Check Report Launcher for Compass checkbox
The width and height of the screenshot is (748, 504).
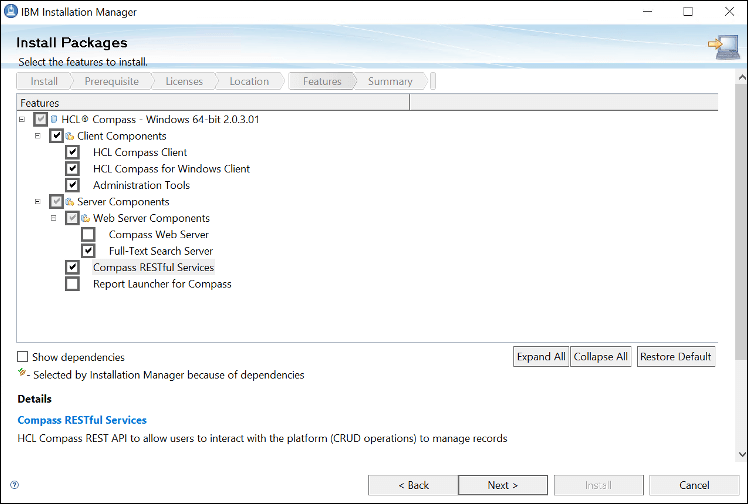tap(72, 284)
